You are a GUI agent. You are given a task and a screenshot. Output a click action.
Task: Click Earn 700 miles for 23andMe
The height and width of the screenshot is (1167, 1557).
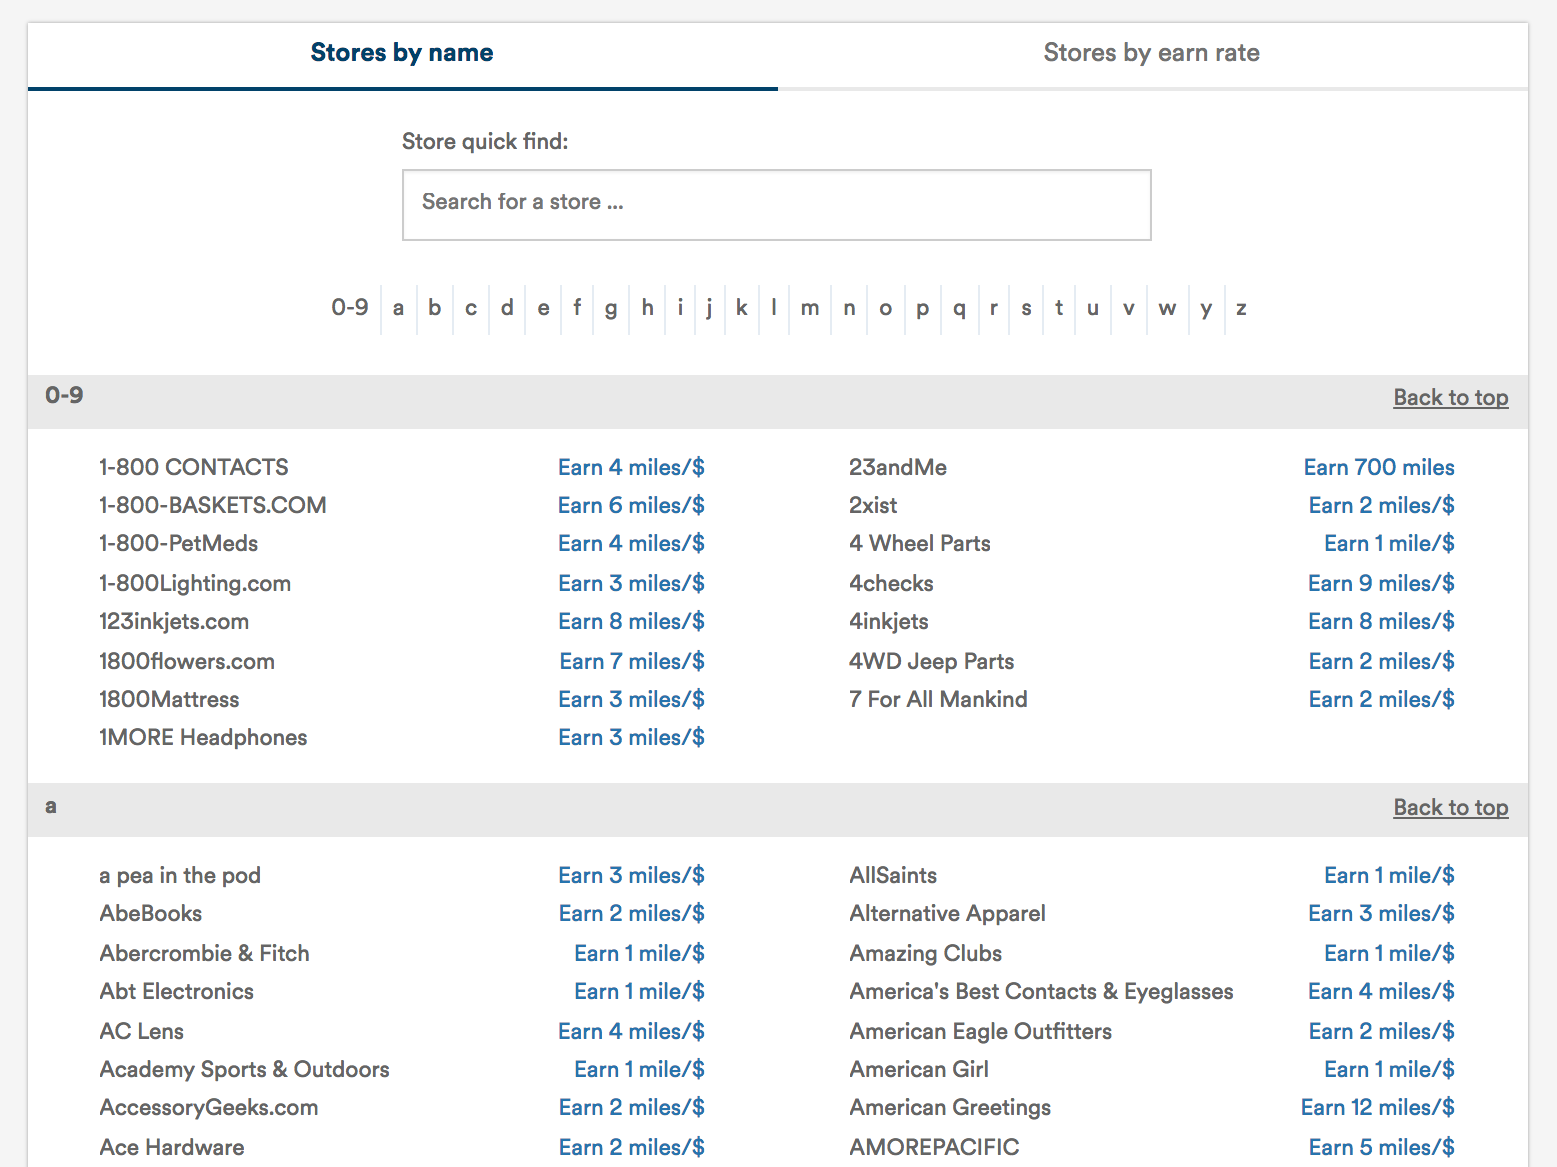(1379, 467)
